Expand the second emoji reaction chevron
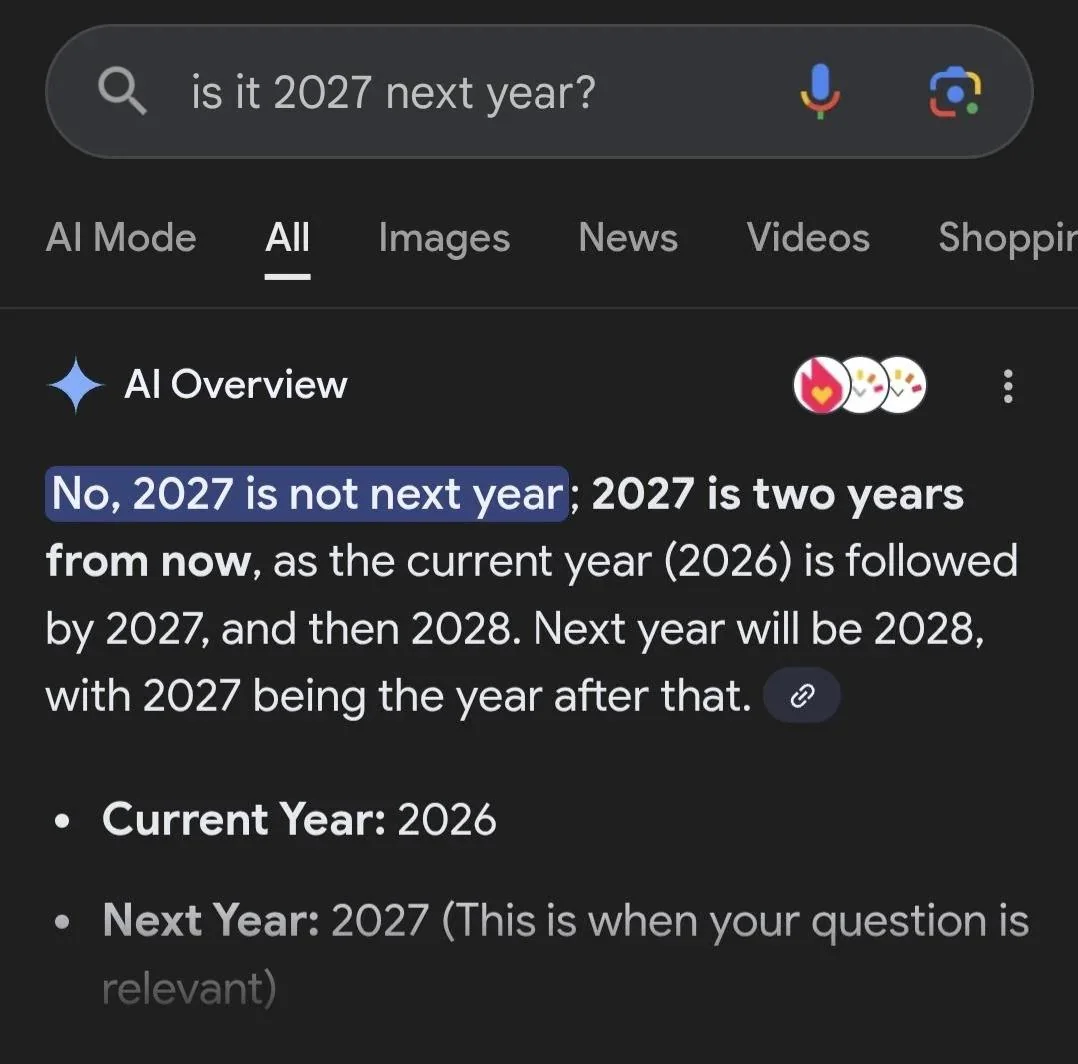Image resolution: width=1078 pixels, height=1064 pixels. click(x=897, y=393)
